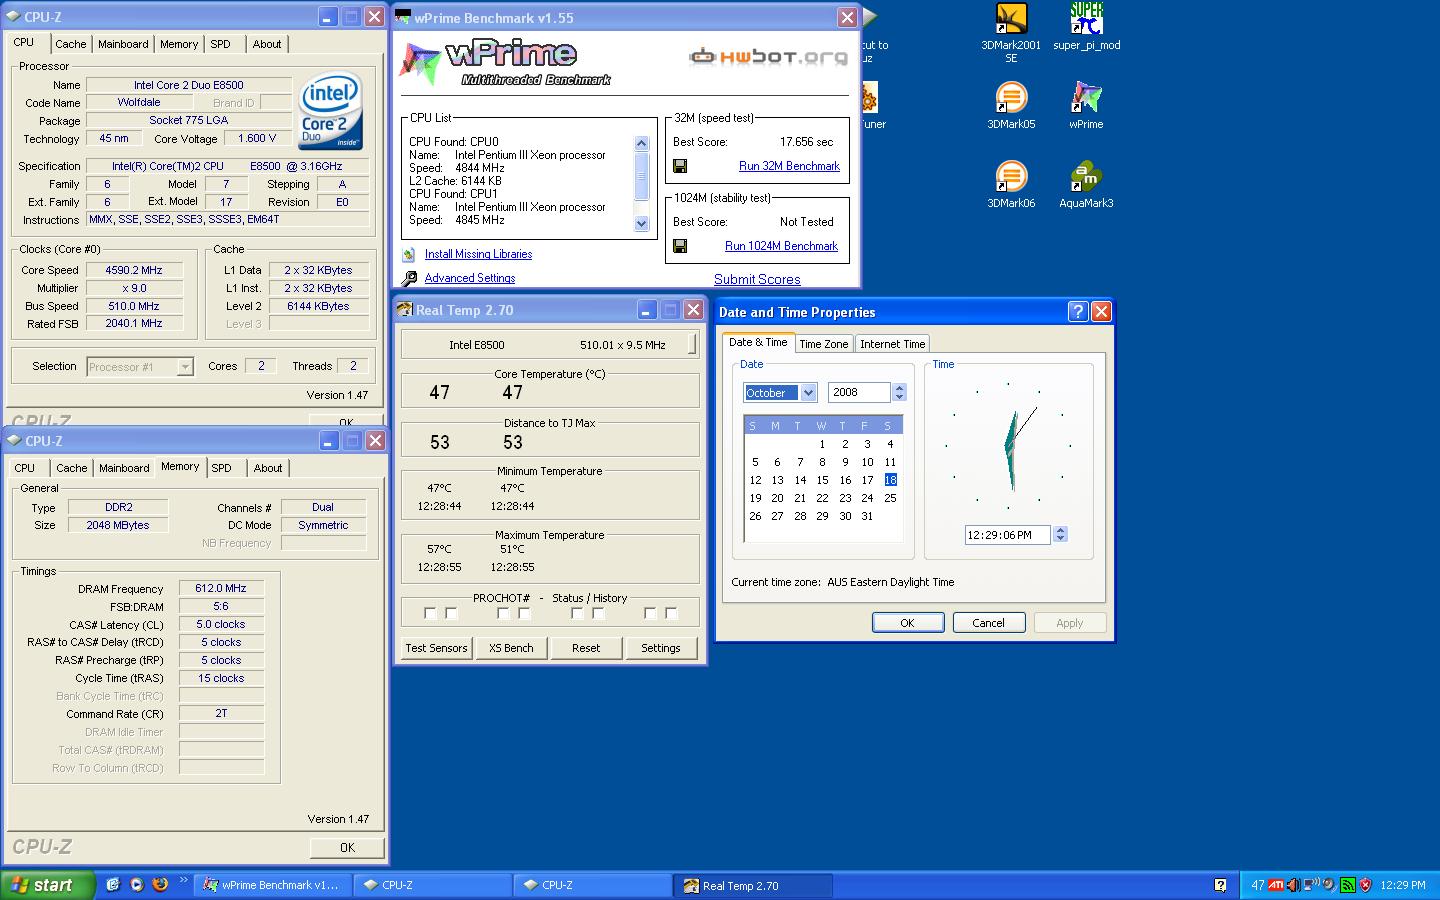Open wPrime Advanced Settings link
This screenshot has width=1440, height=900.
point(469,279)
